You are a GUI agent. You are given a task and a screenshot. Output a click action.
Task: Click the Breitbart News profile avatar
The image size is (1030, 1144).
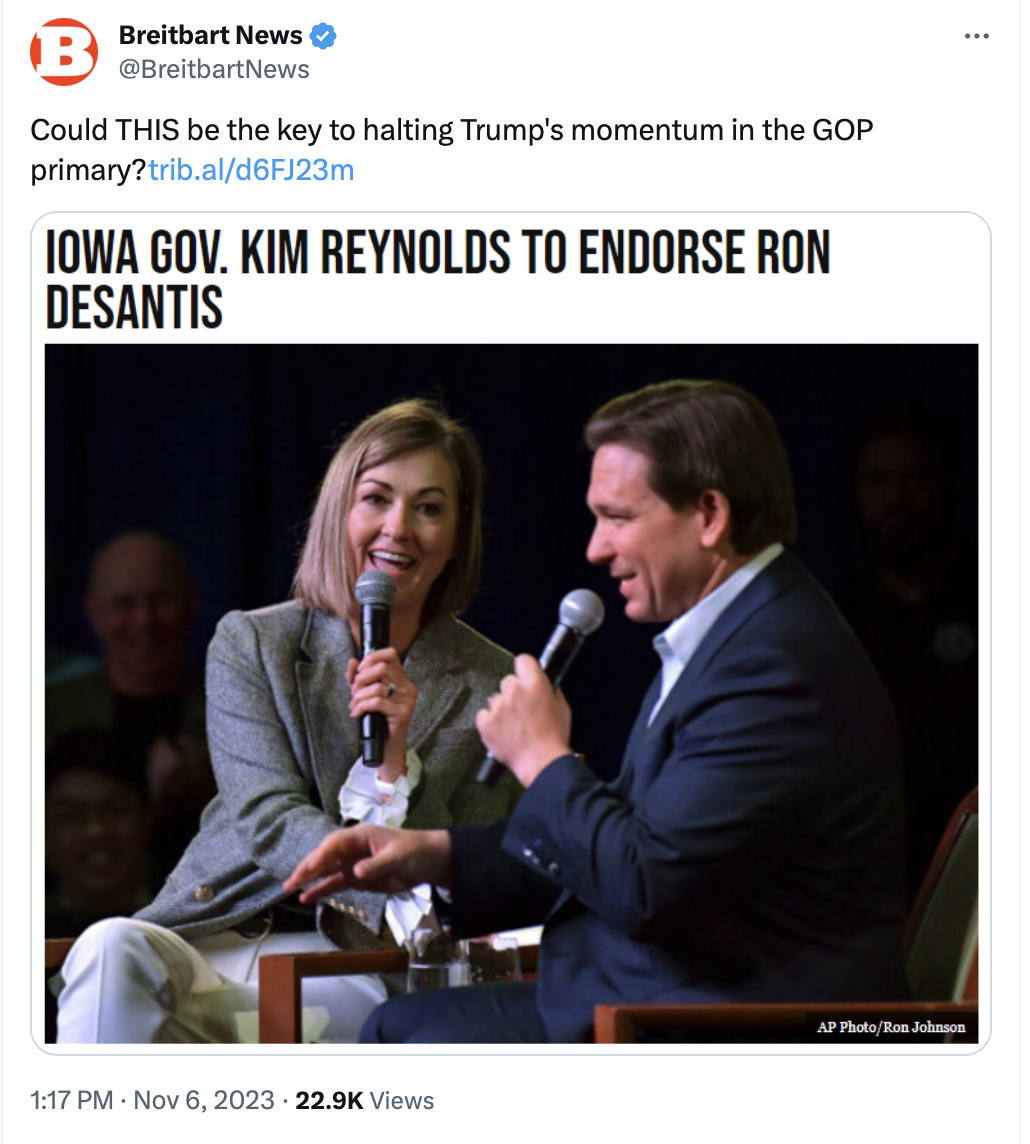64,52
